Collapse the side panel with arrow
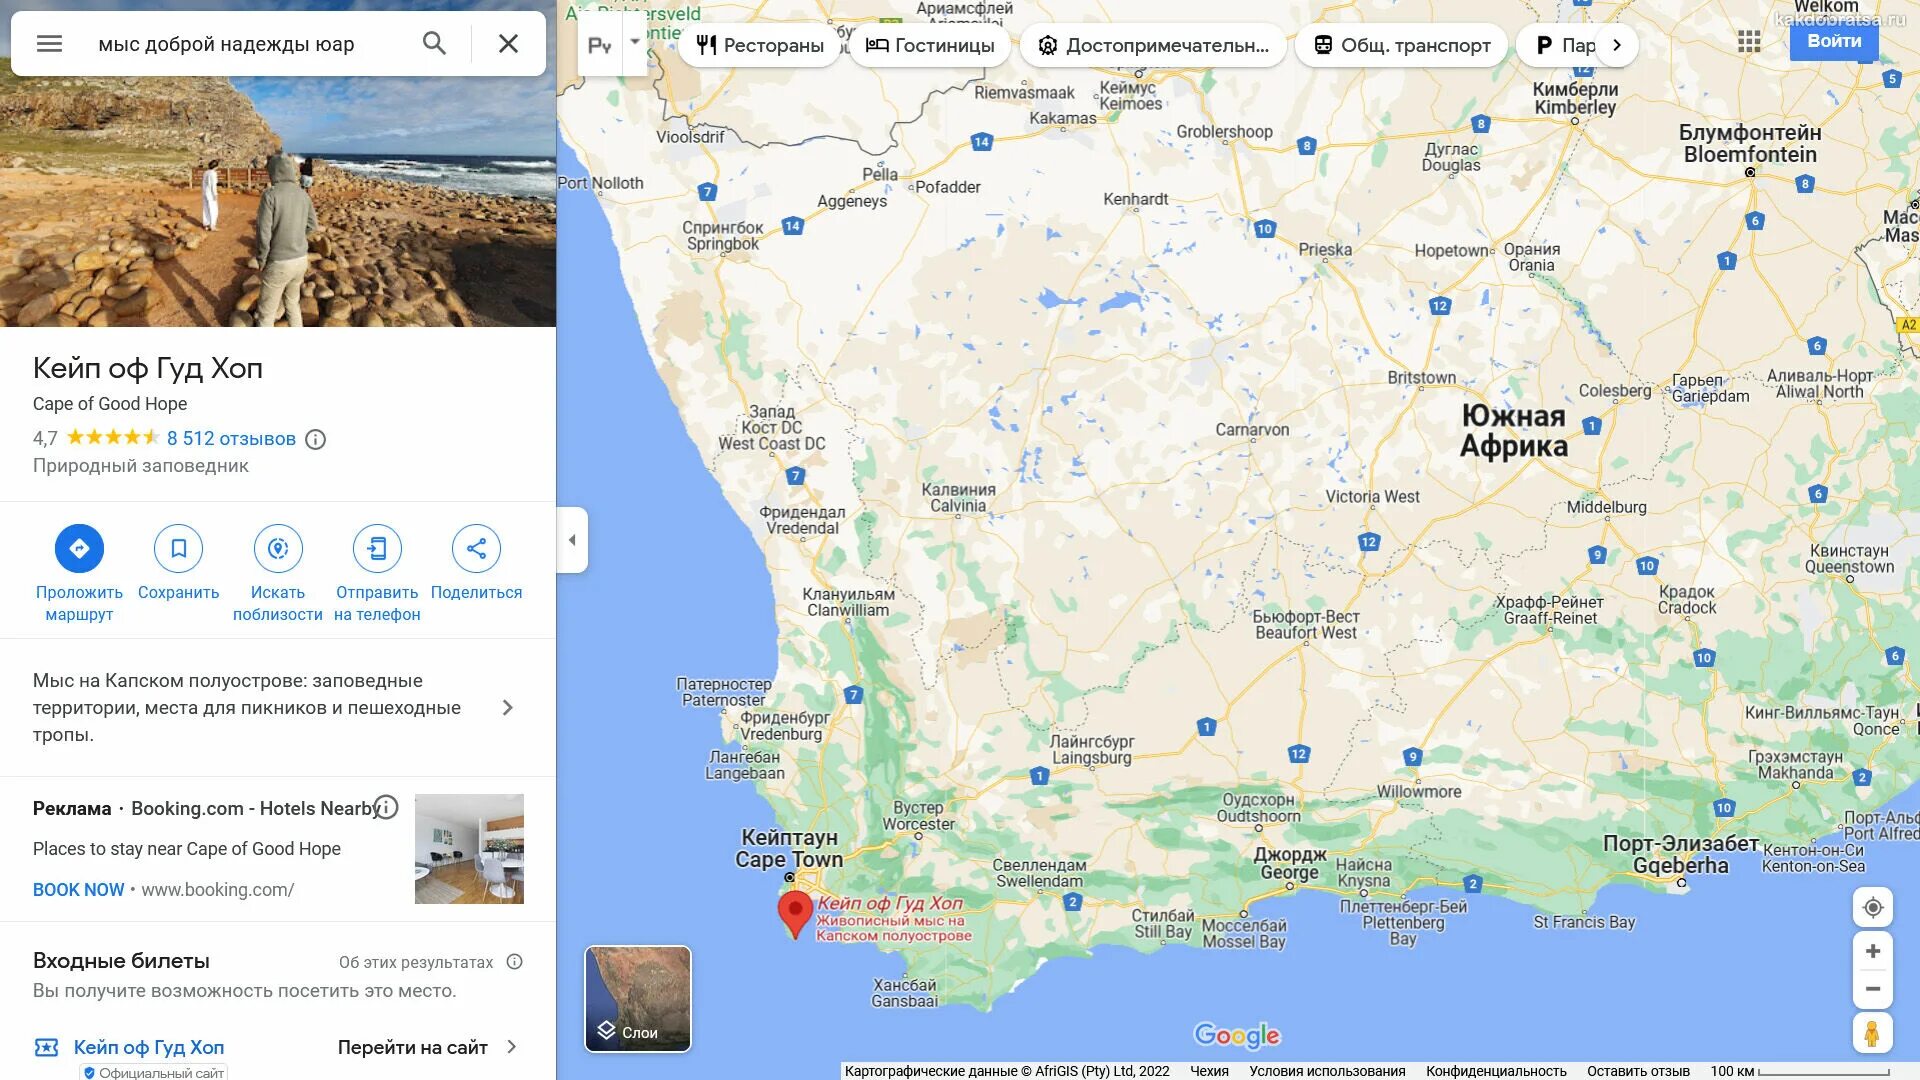The height and width of the screenshot is (1080, 1920). (572, 540)
